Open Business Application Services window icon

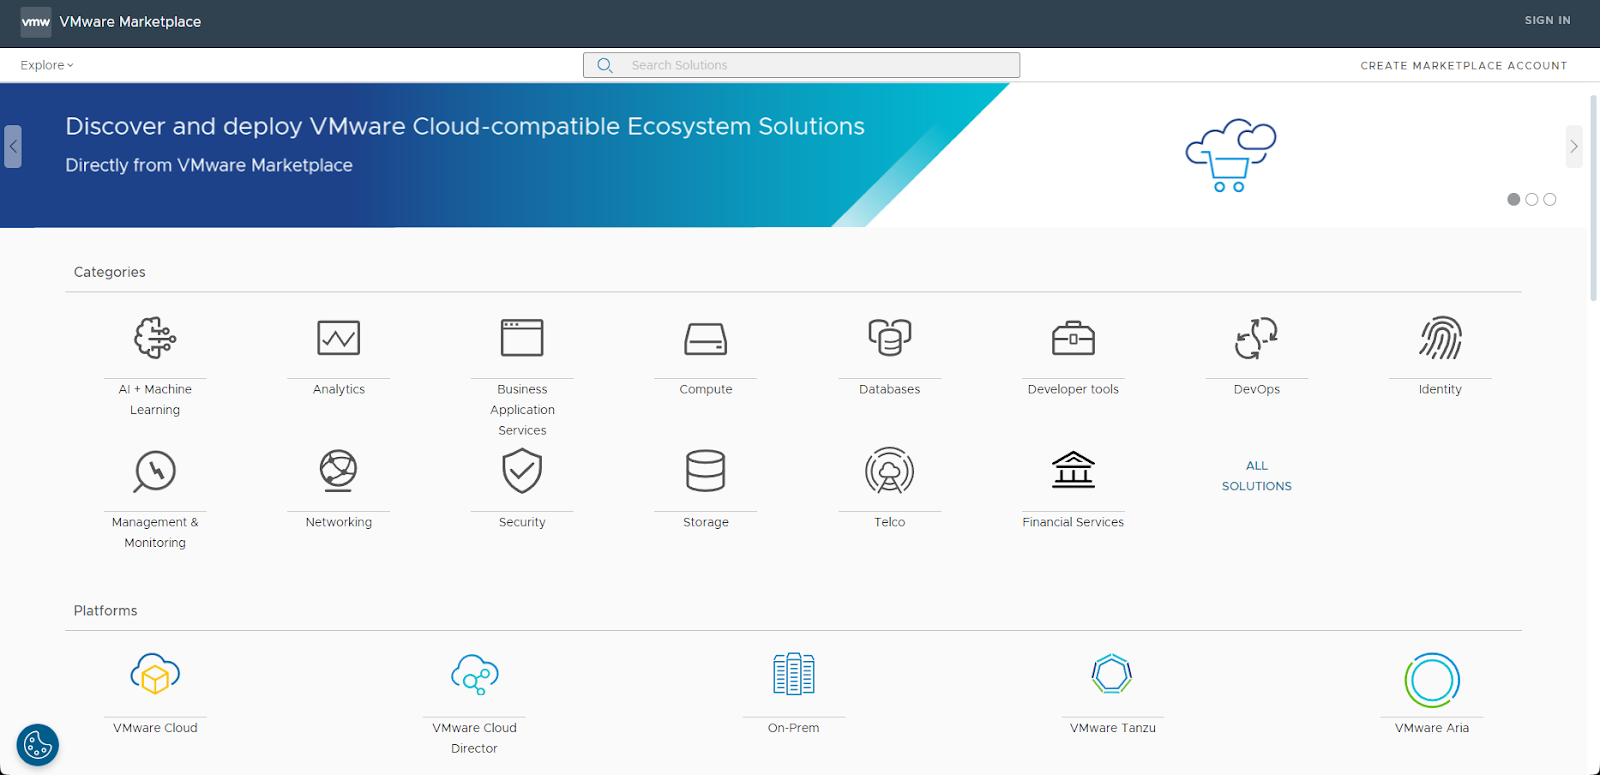click(522, 338)
